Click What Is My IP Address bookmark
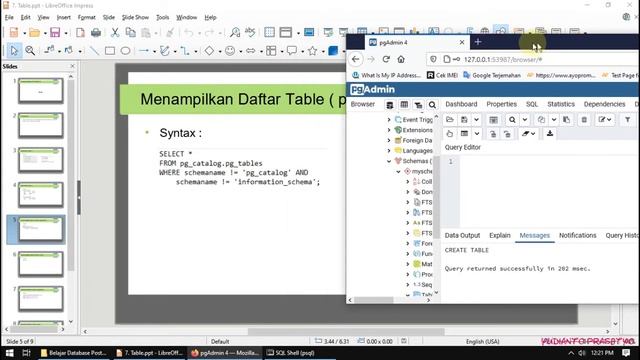Image resolution: width=640 pixels, height=360 pixels. click(386, 75)
